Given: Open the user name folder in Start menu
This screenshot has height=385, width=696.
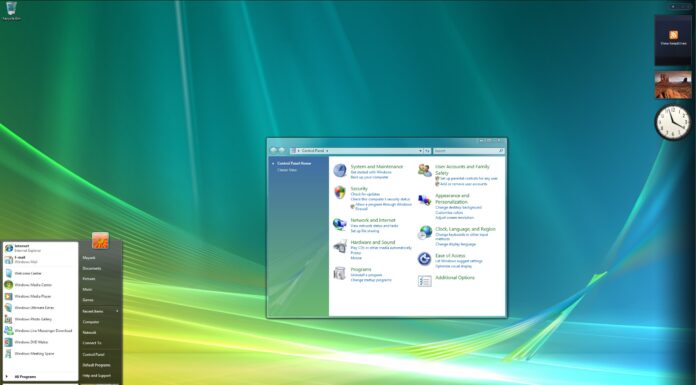Looking at the screenshot, I should 88,258.
